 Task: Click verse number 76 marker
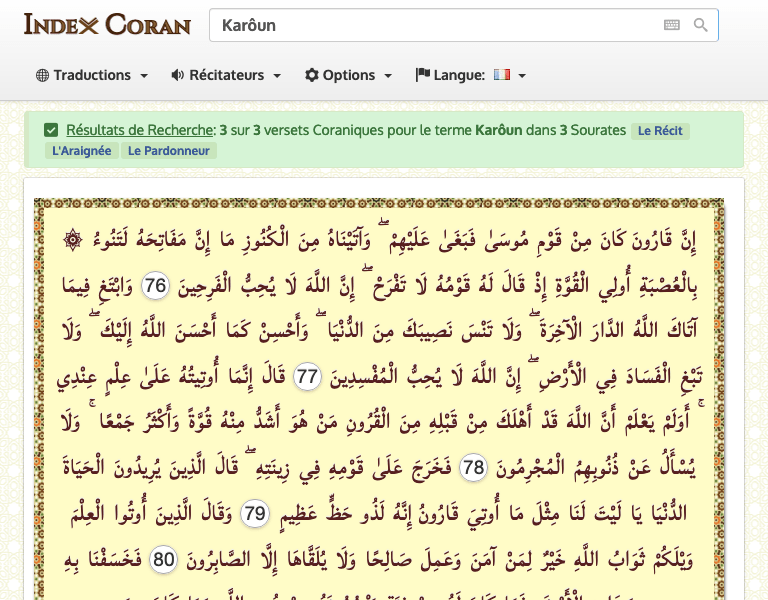[155, 285]
